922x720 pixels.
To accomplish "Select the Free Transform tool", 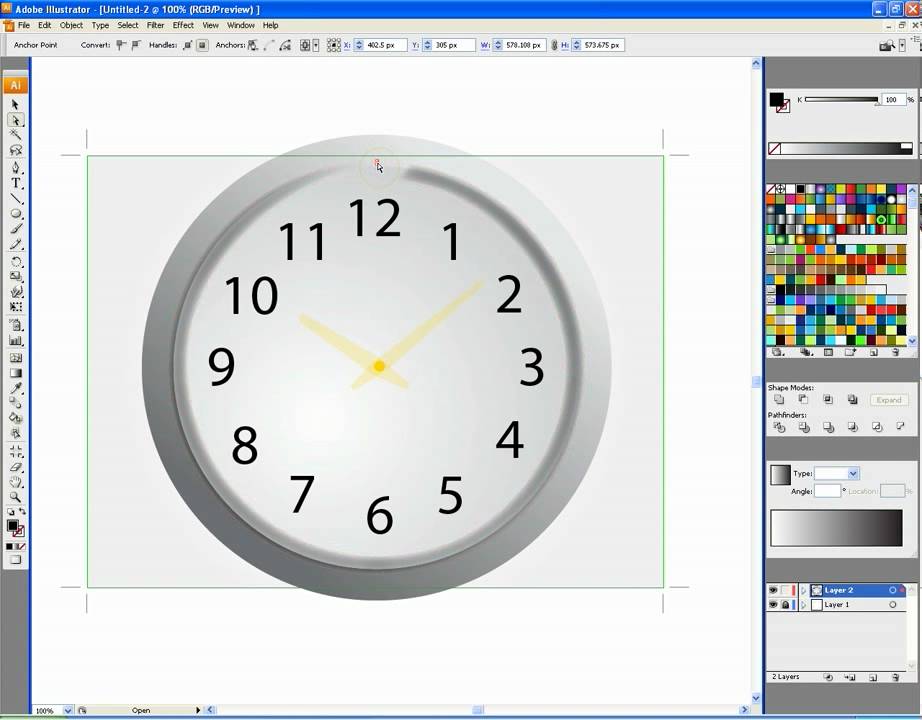I will tap(15, 307).
